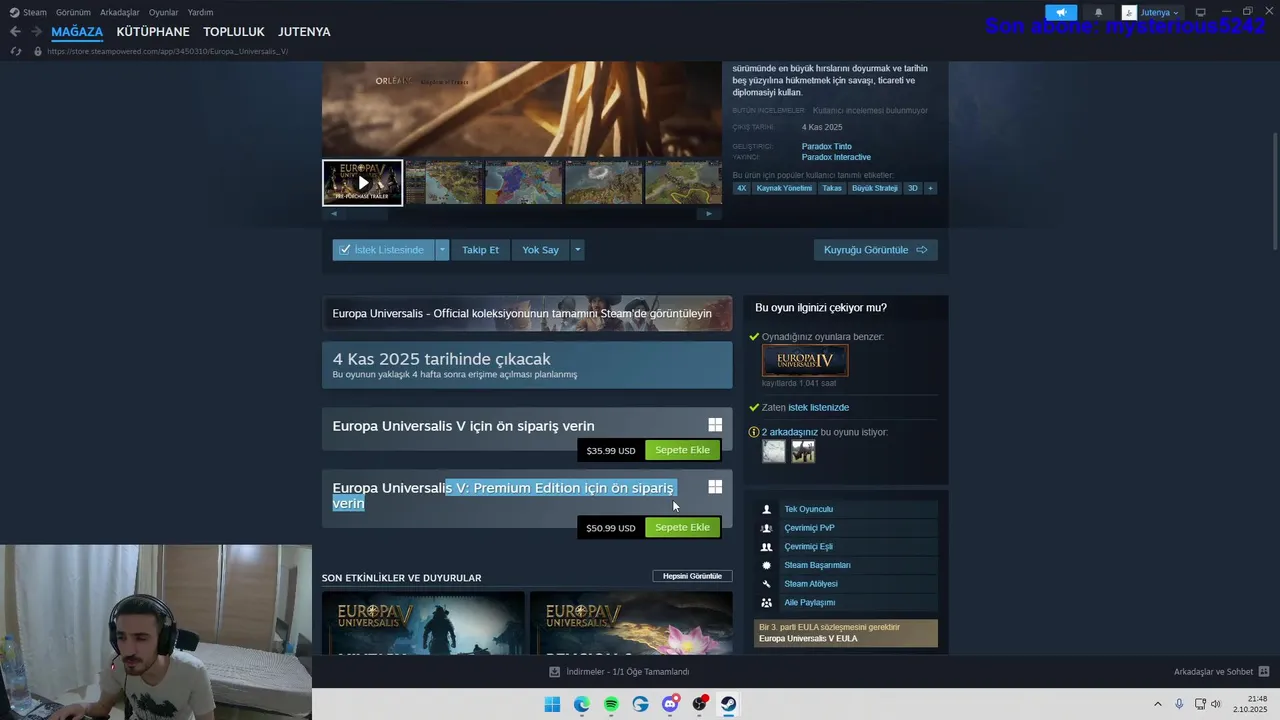The height and width of the screenshot is (720, 1280).
Task: Click the second friend avatar
Action: (x=803, y=452)
